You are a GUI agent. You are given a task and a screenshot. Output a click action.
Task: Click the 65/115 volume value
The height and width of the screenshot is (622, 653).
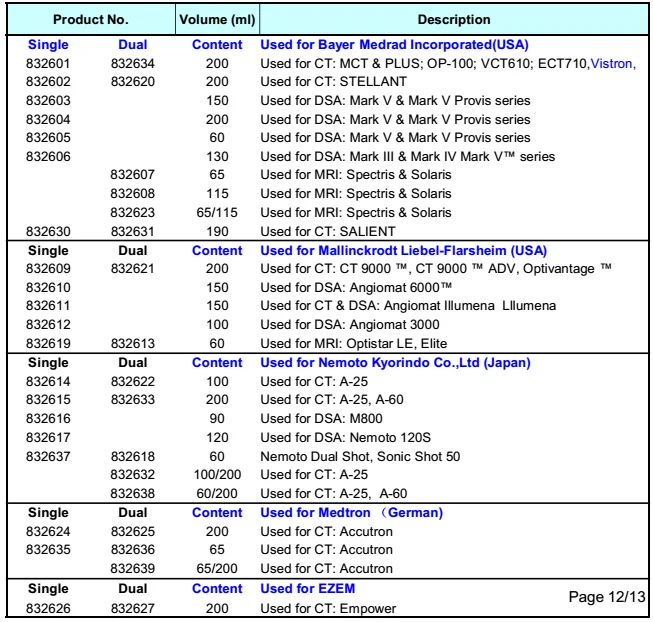(x=217, y=213)
